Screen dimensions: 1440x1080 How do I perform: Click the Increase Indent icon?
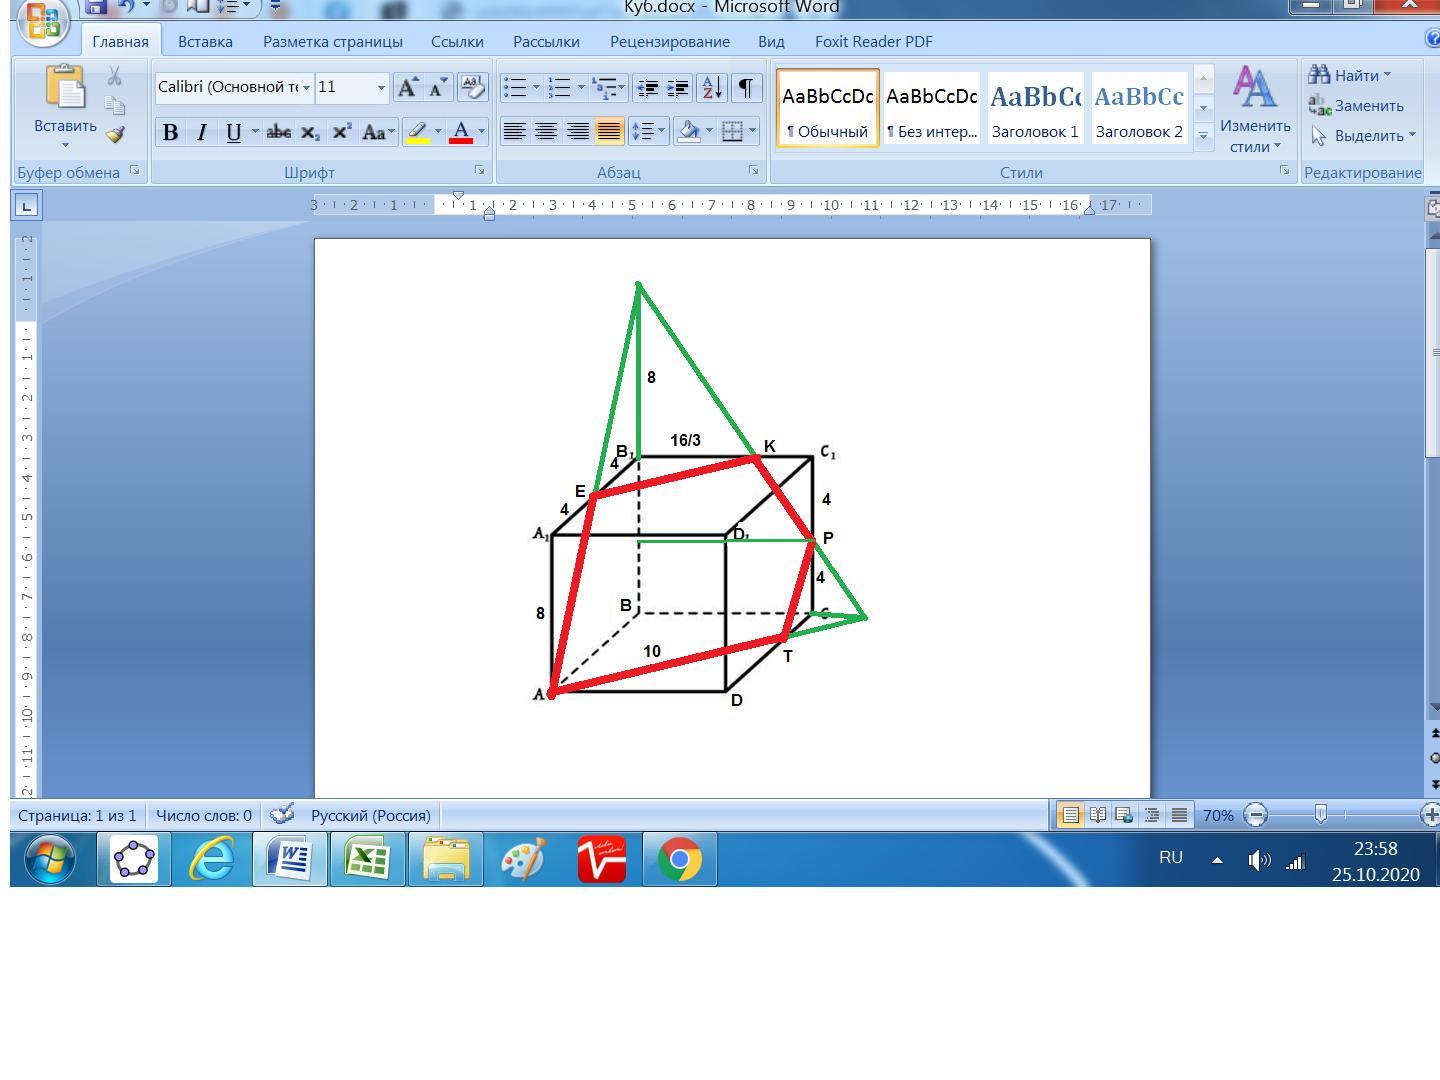(679, 88)
